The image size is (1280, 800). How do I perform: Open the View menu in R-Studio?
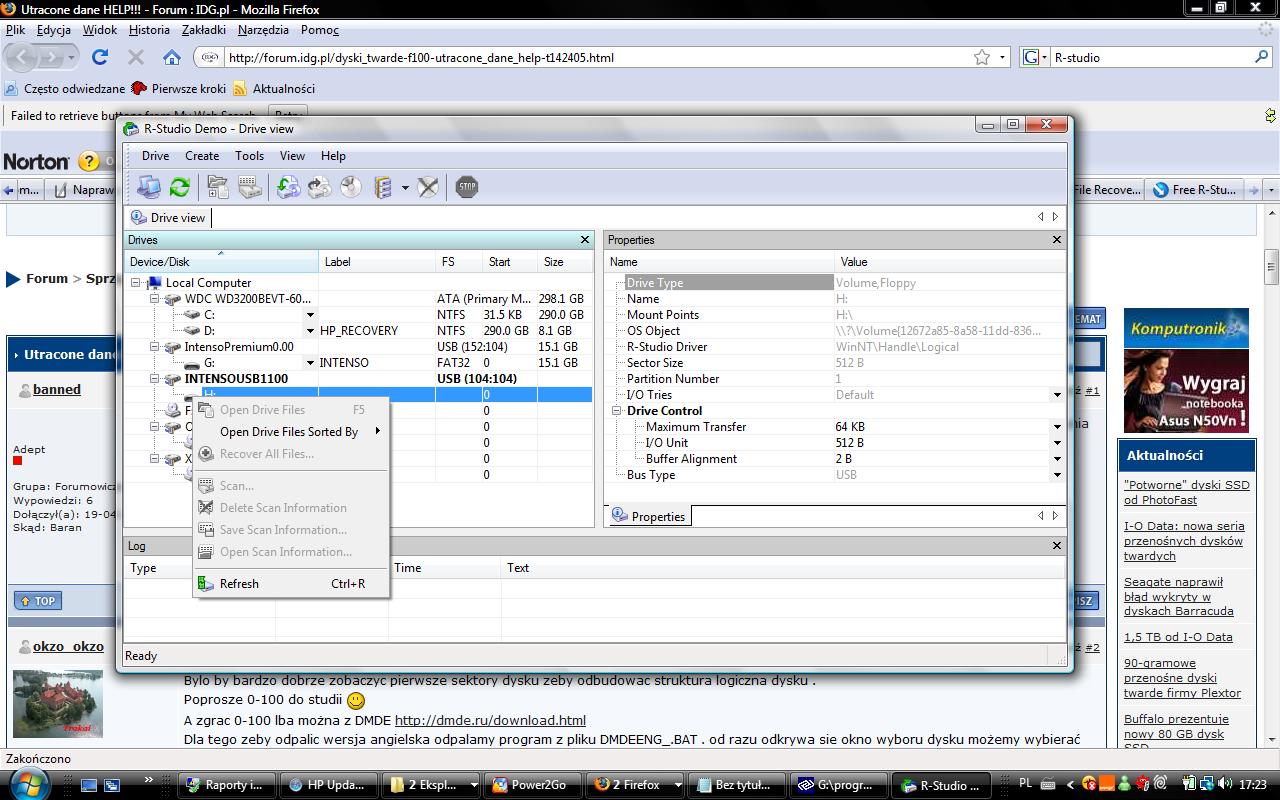(x=292, y=156)
